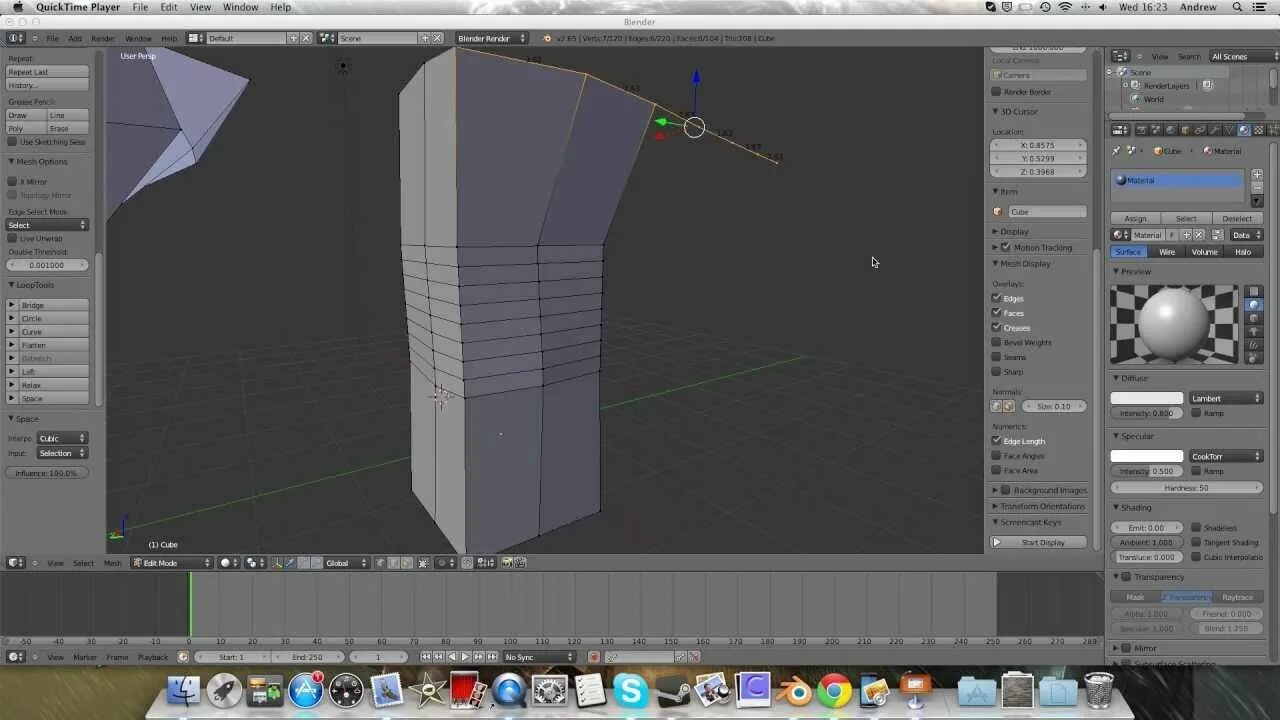Image resolution: width=1280 pixels, height=720 pixels.
Task: Open Finder from the Dock
Action: coord(184,691)
